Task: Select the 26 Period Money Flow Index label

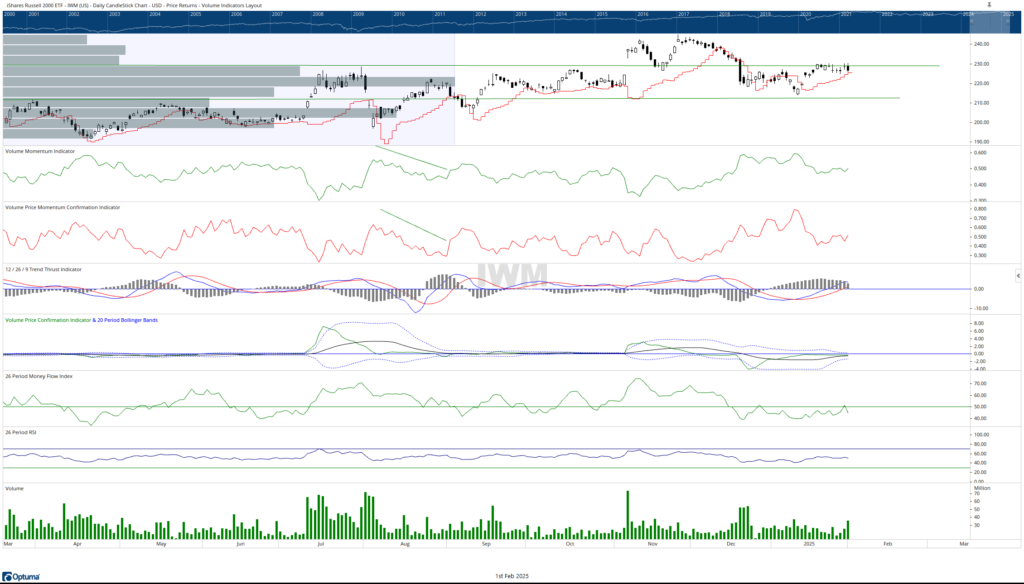Action: [x=39, y=377]
